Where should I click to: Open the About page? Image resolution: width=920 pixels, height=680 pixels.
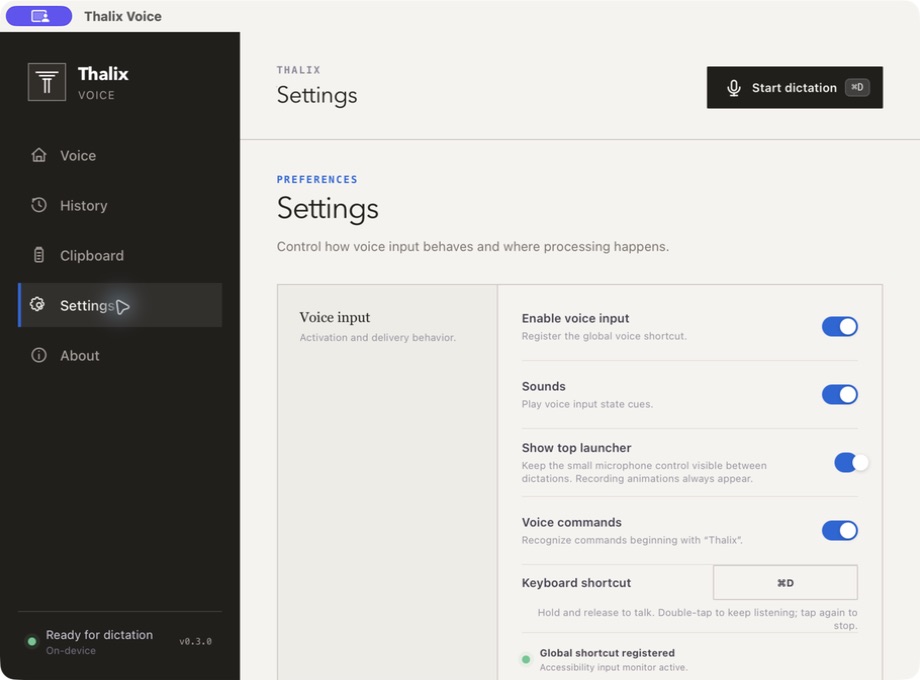pos(120,356)
